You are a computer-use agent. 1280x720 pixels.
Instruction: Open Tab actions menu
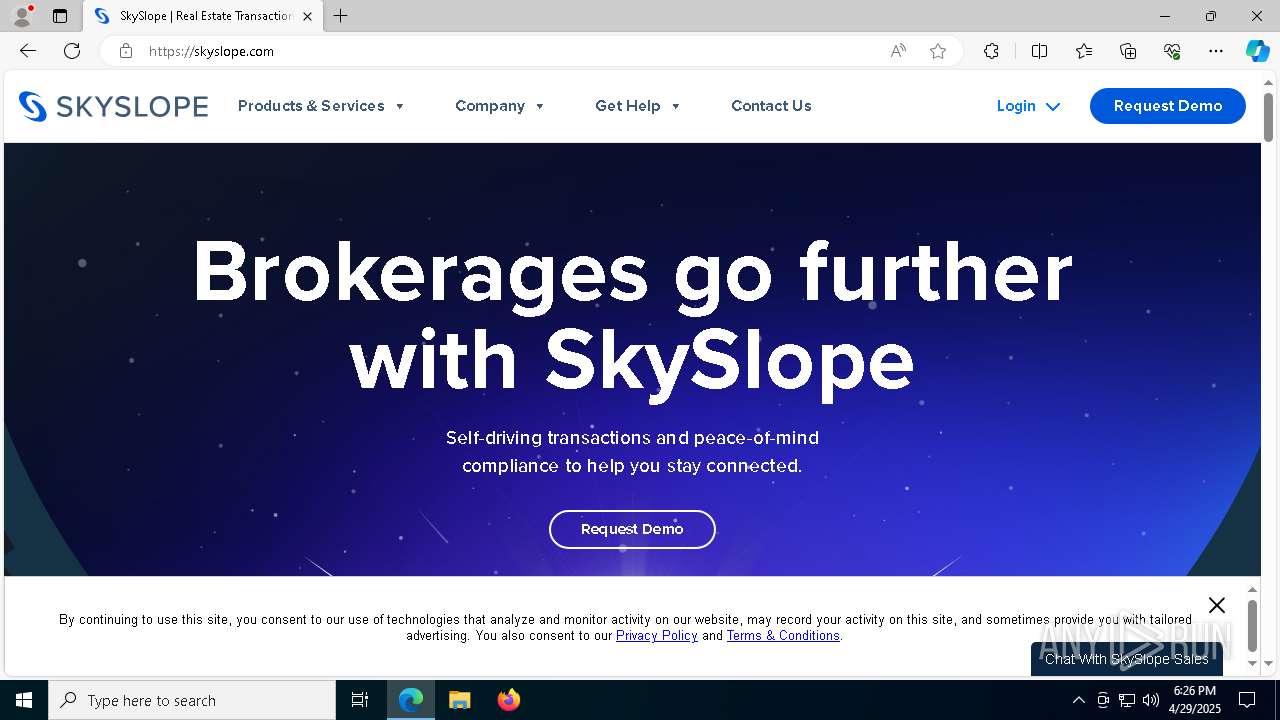(60, 16)
